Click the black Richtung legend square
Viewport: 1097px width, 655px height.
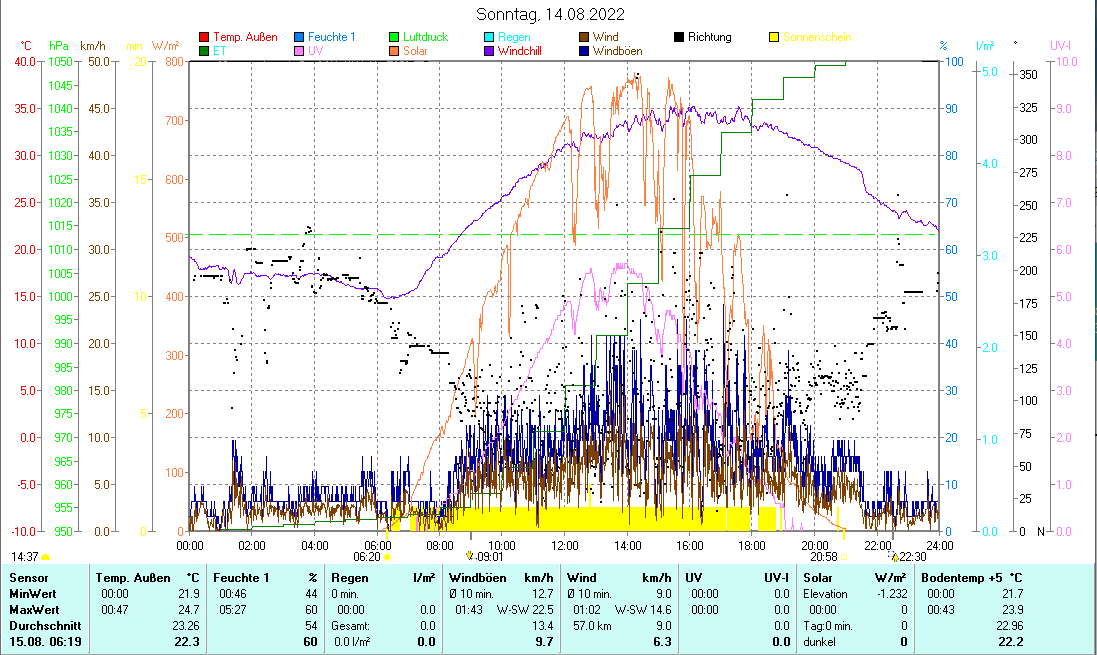tap(679, 38)
